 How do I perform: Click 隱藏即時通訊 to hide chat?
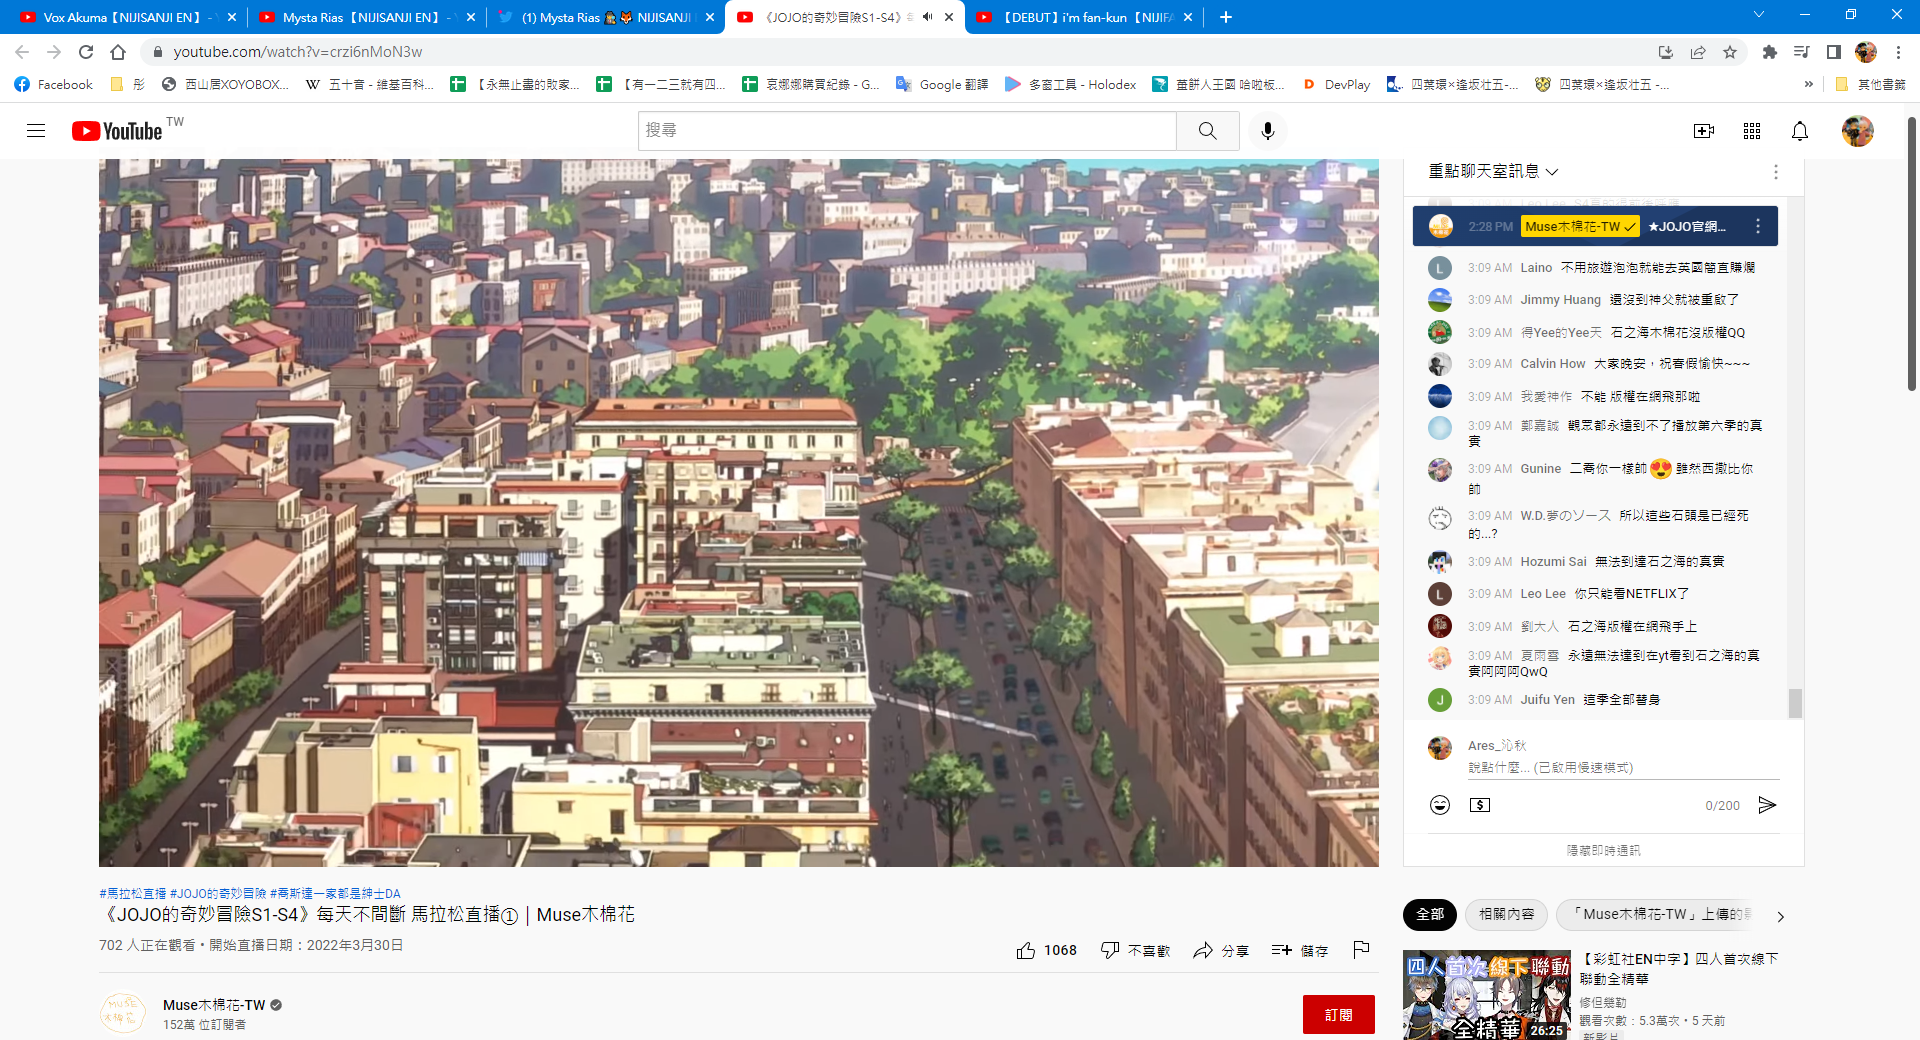pos(1603,851)
